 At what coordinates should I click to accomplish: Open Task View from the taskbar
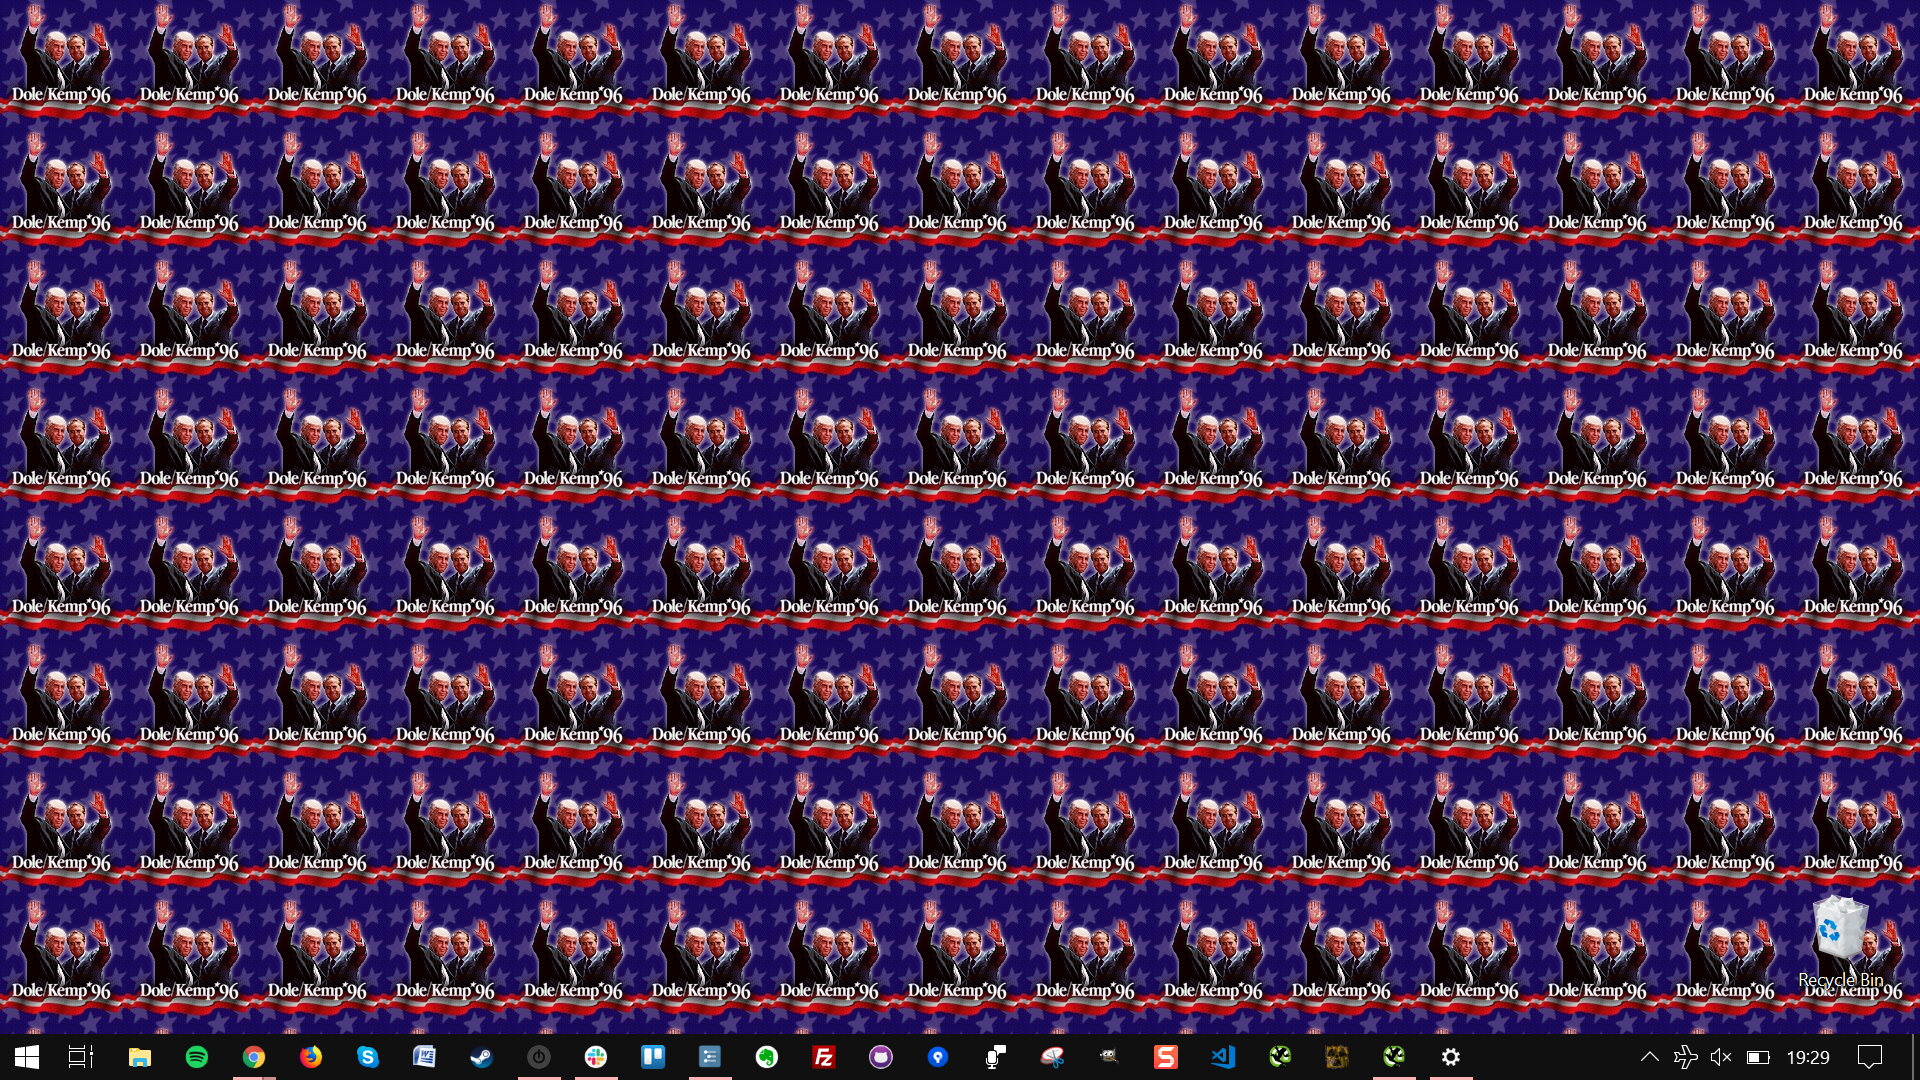coord(80,1057)
